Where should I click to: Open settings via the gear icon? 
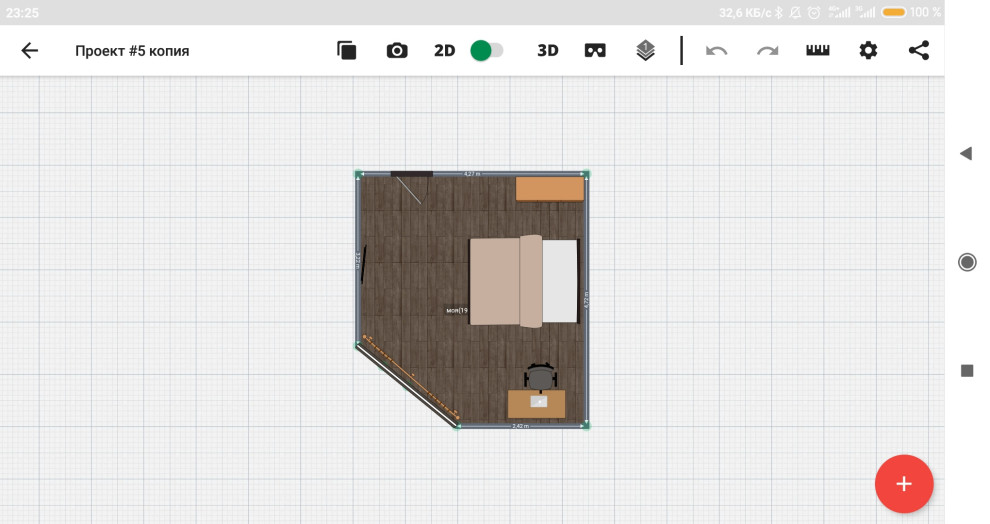868,51
